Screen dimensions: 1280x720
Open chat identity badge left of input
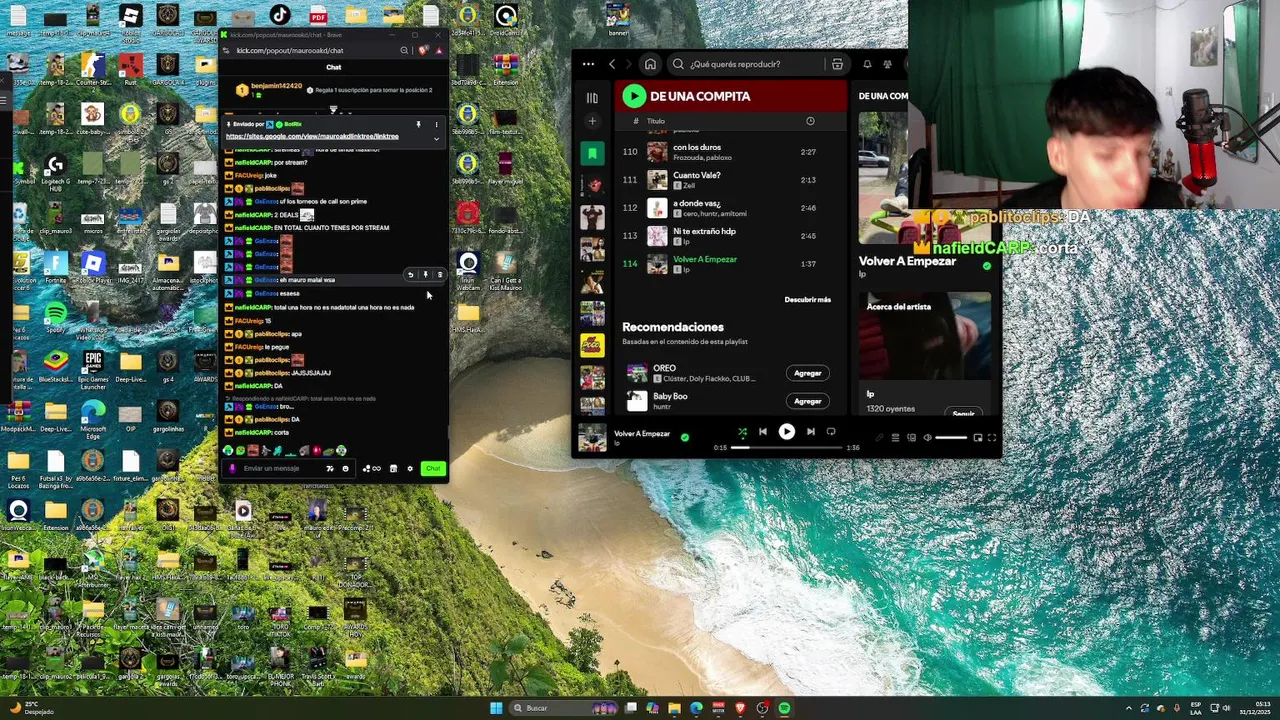233,468
